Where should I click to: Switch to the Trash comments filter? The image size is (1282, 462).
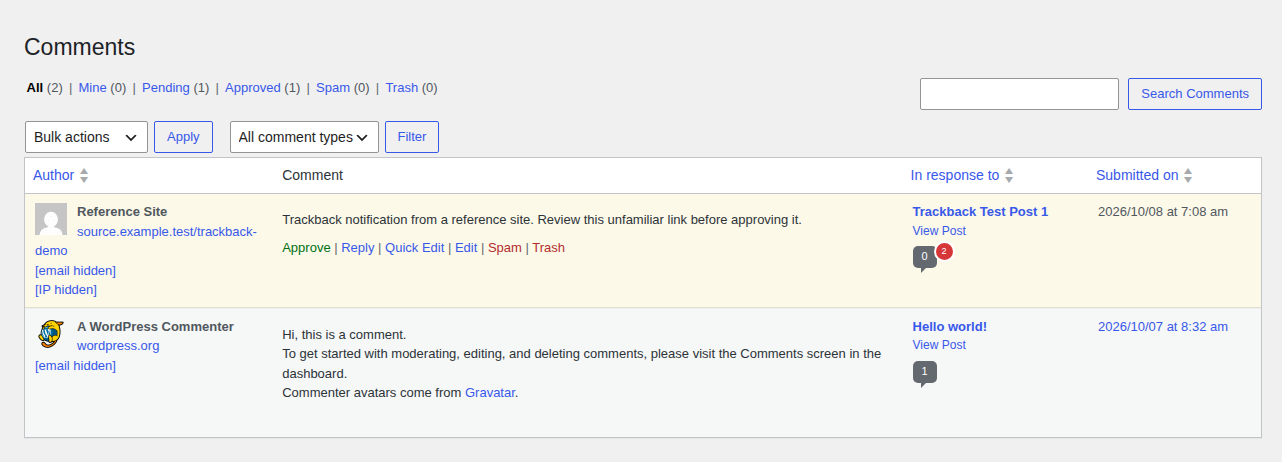401,88
